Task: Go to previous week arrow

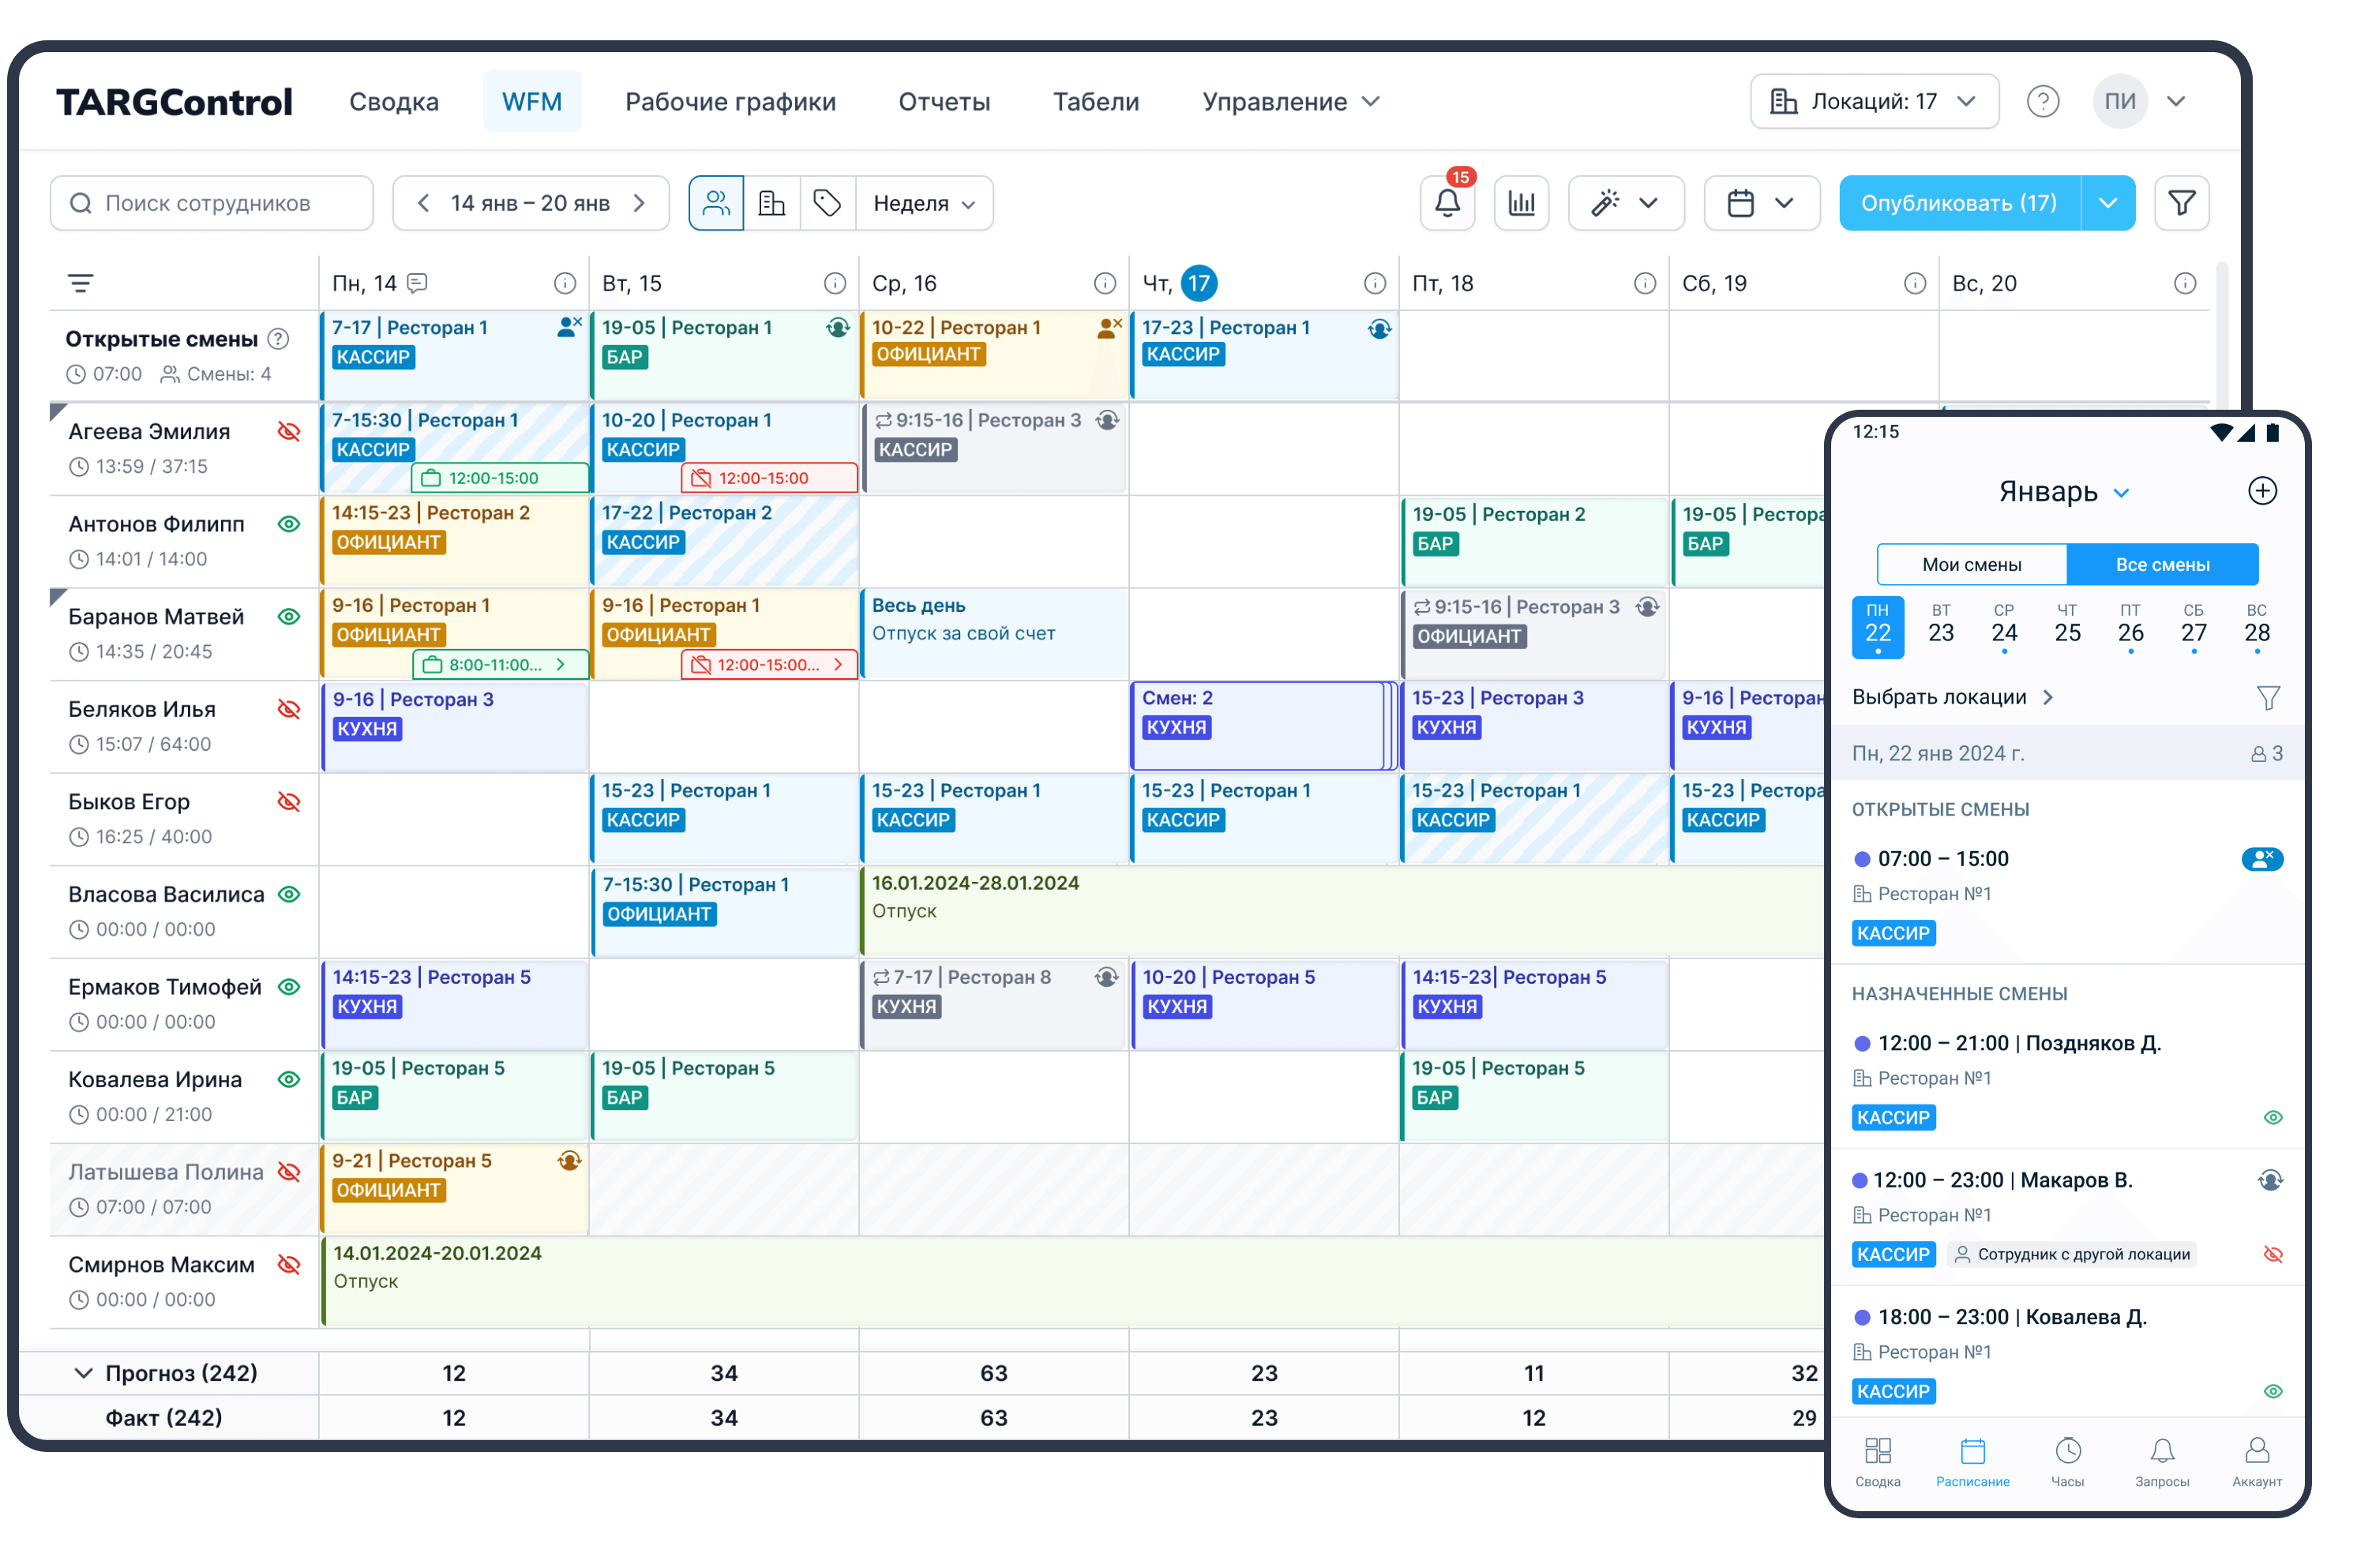Action: pyautogui.click(x=423, y=203)
